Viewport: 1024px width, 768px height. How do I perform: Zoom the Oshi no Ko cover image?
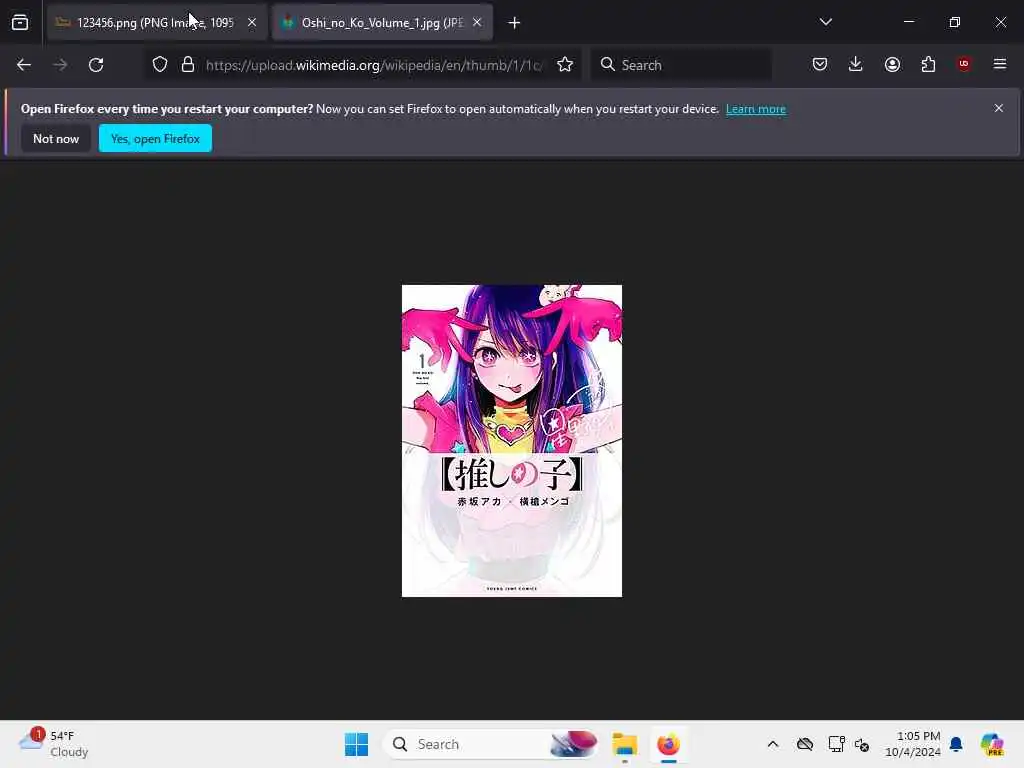512,441
